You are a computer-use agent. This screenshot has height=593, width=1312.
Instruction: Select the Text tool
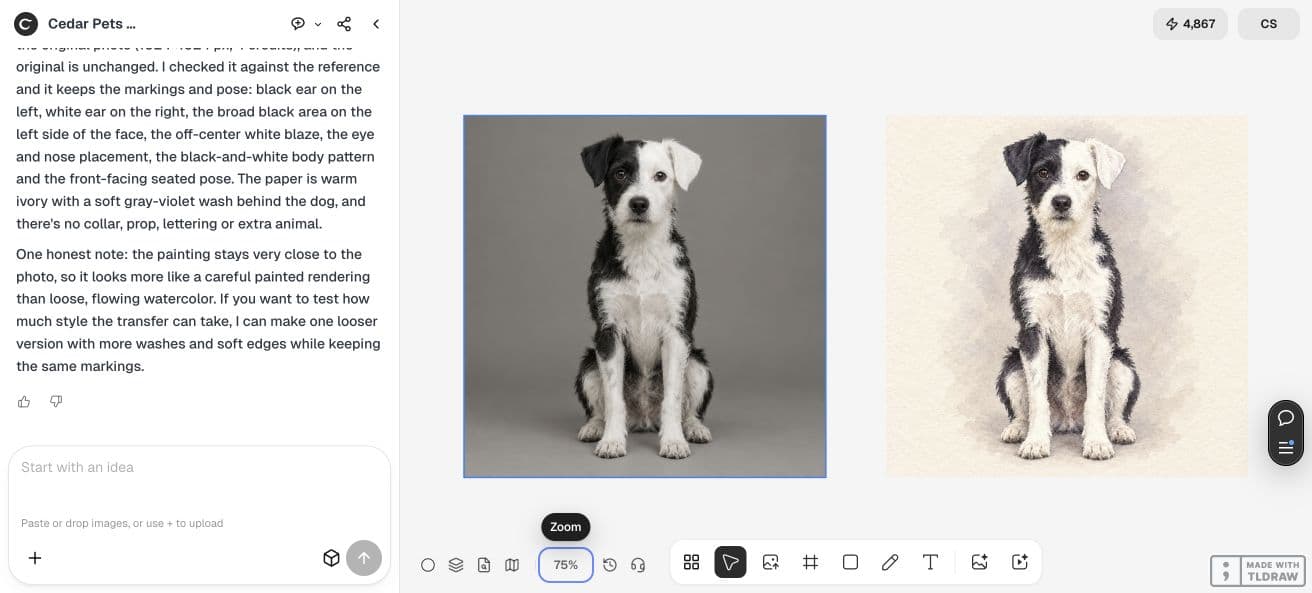tap(930, 562)
